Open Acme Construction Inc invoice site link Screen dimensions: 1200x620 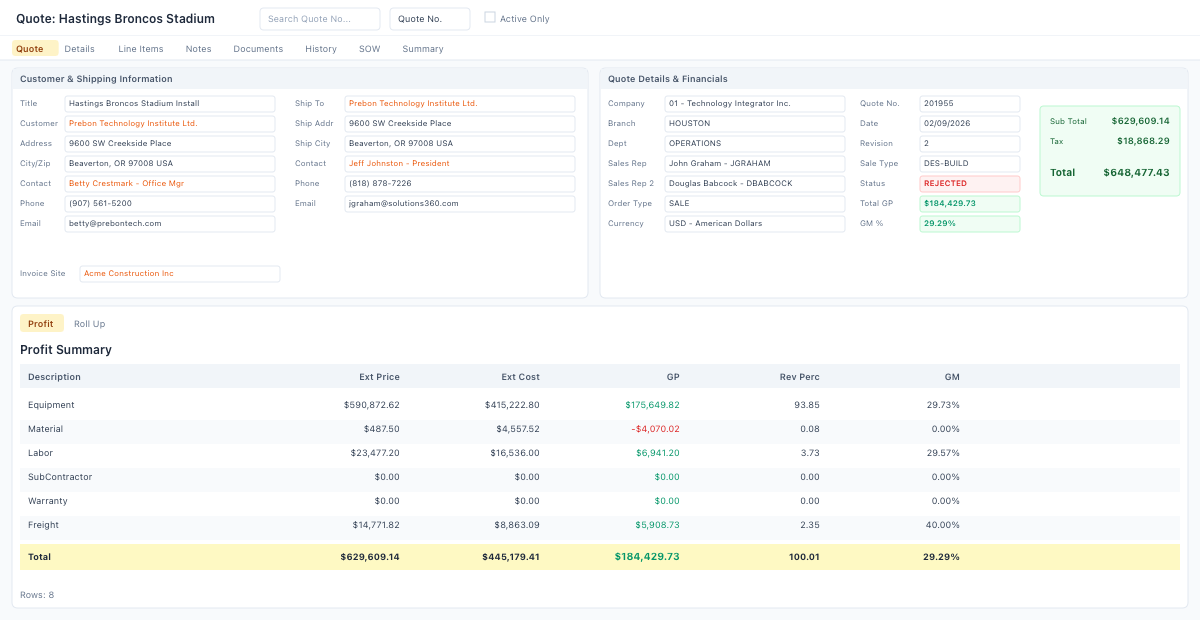129,274
